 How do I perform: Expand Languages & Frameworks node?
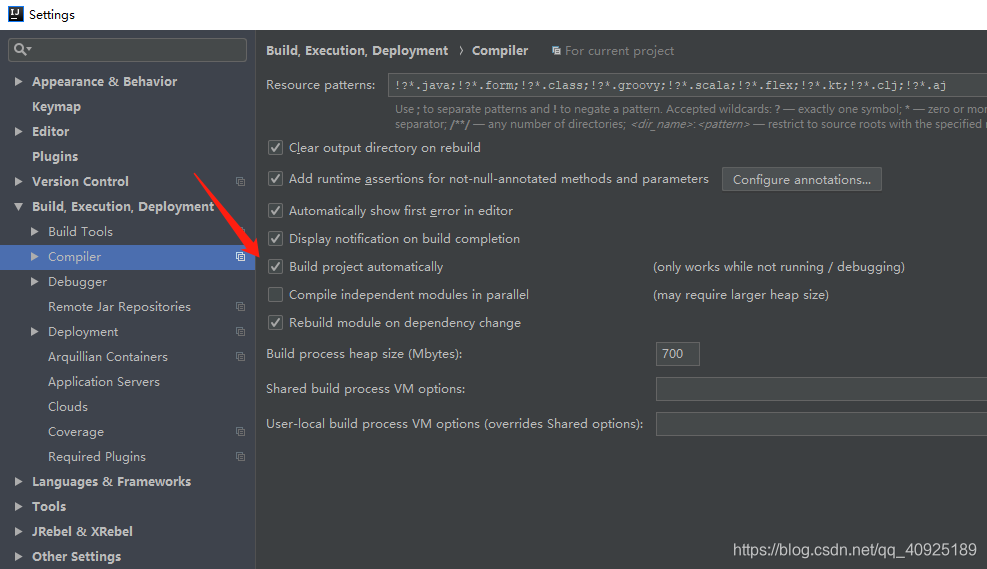pos(18,482)
